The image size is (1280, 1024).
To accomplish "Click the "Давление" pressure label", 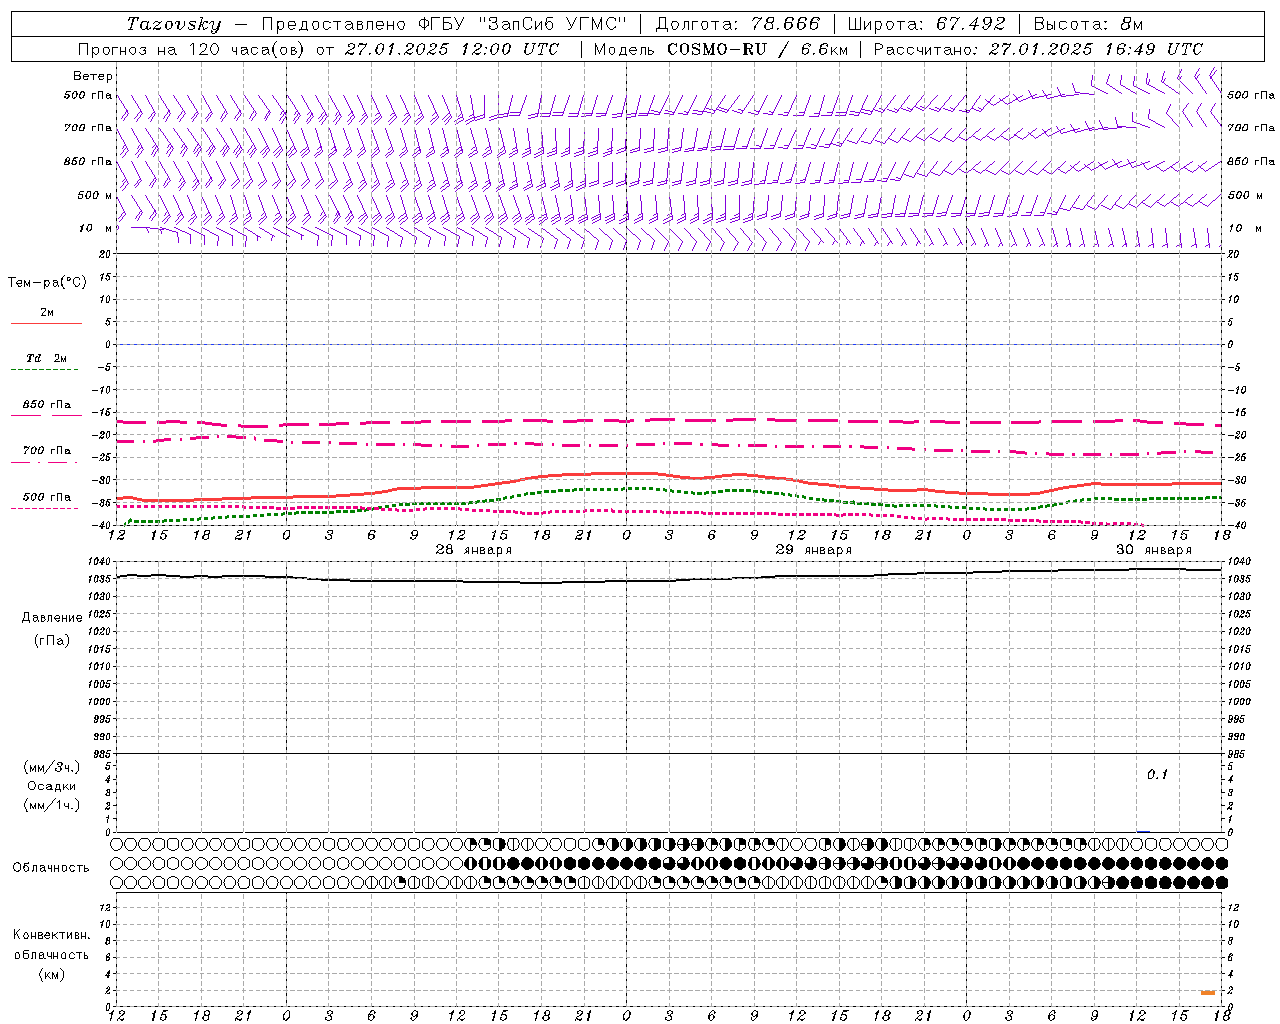I will point(52,618).
